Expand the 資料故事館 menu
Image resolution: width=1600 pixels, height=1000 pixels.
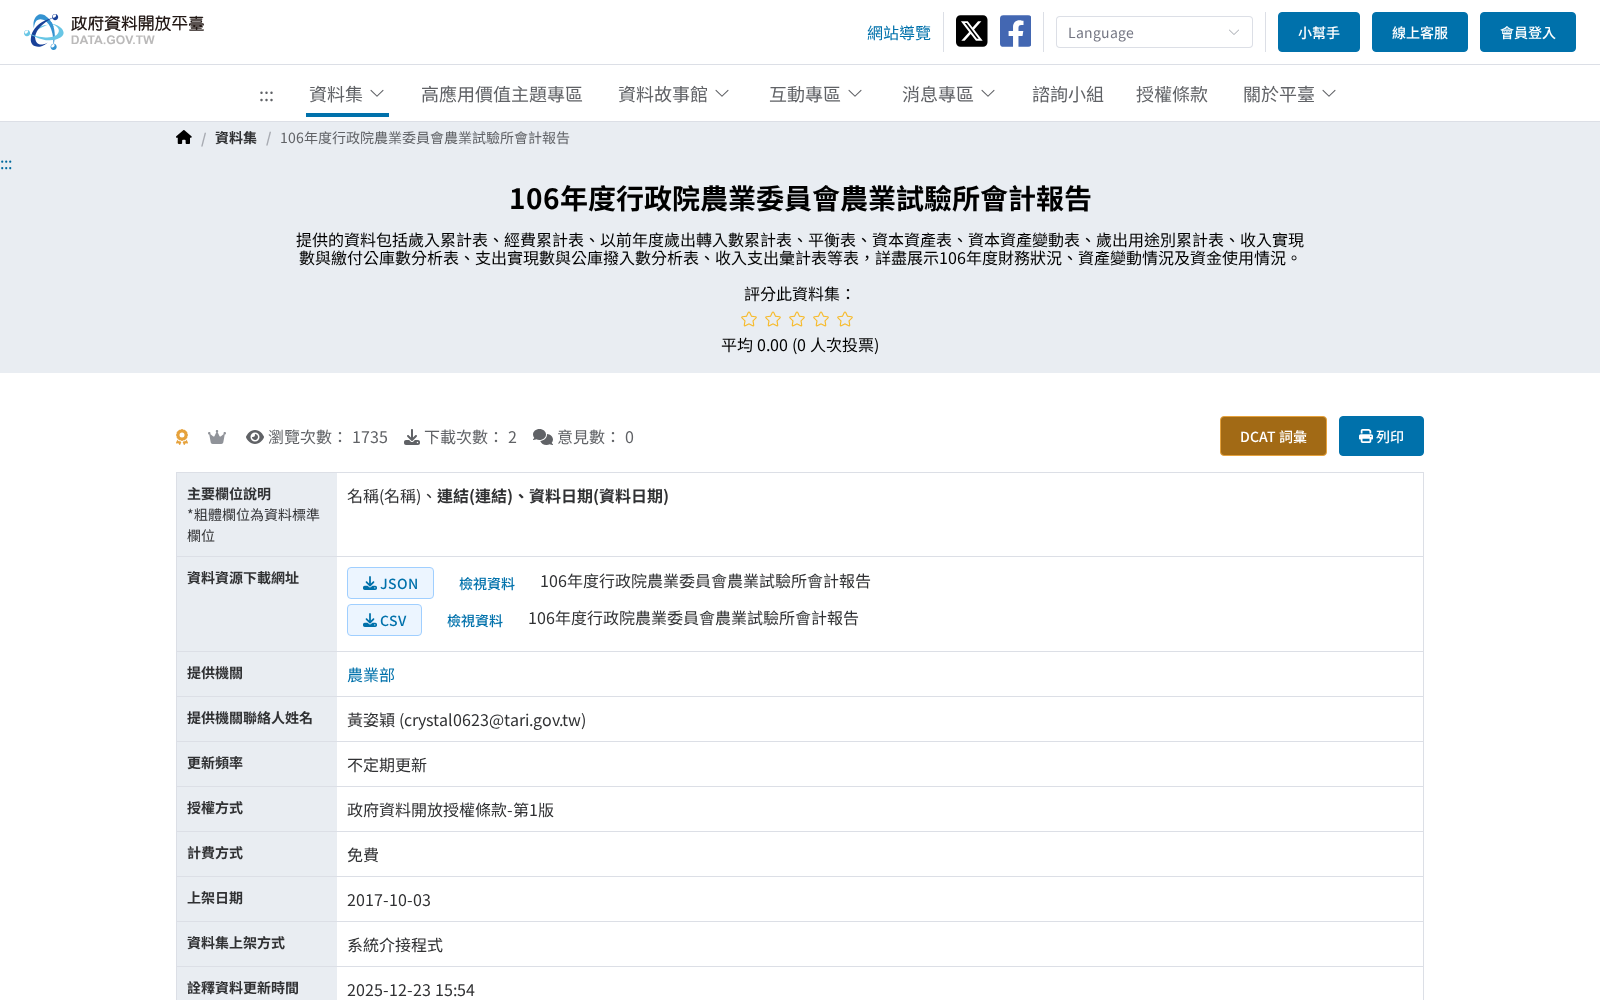[x=674, y=94]
